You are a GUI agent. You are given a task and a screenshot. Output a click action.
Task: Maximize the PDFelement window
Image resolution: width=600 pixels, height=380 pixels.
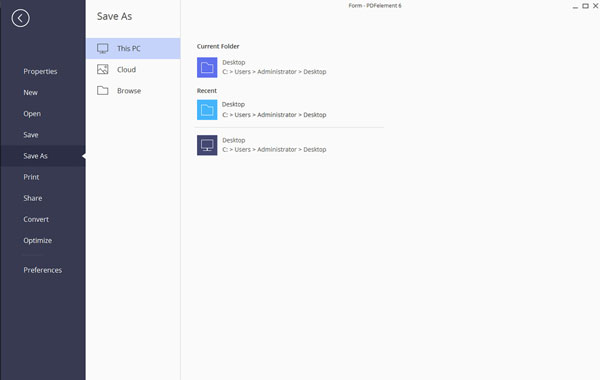pos(585,6)
